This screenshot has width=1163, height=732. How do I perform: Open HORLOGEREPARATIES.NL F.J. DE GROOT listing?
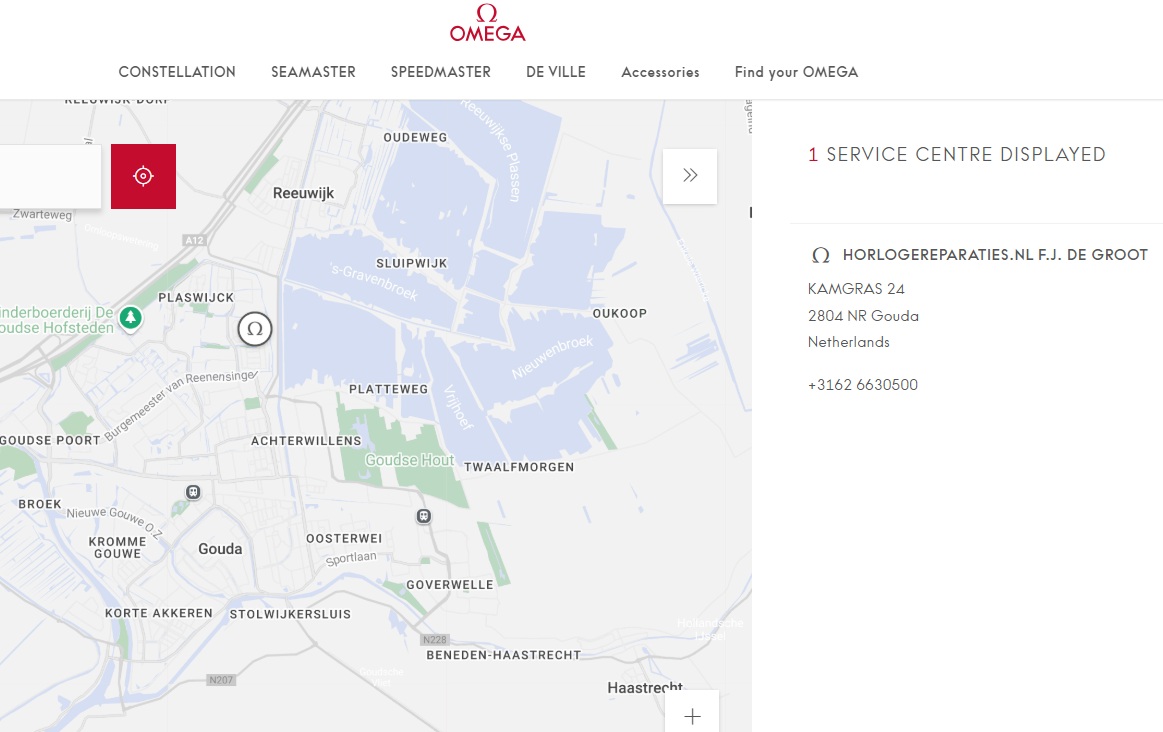tap(995, 255)
